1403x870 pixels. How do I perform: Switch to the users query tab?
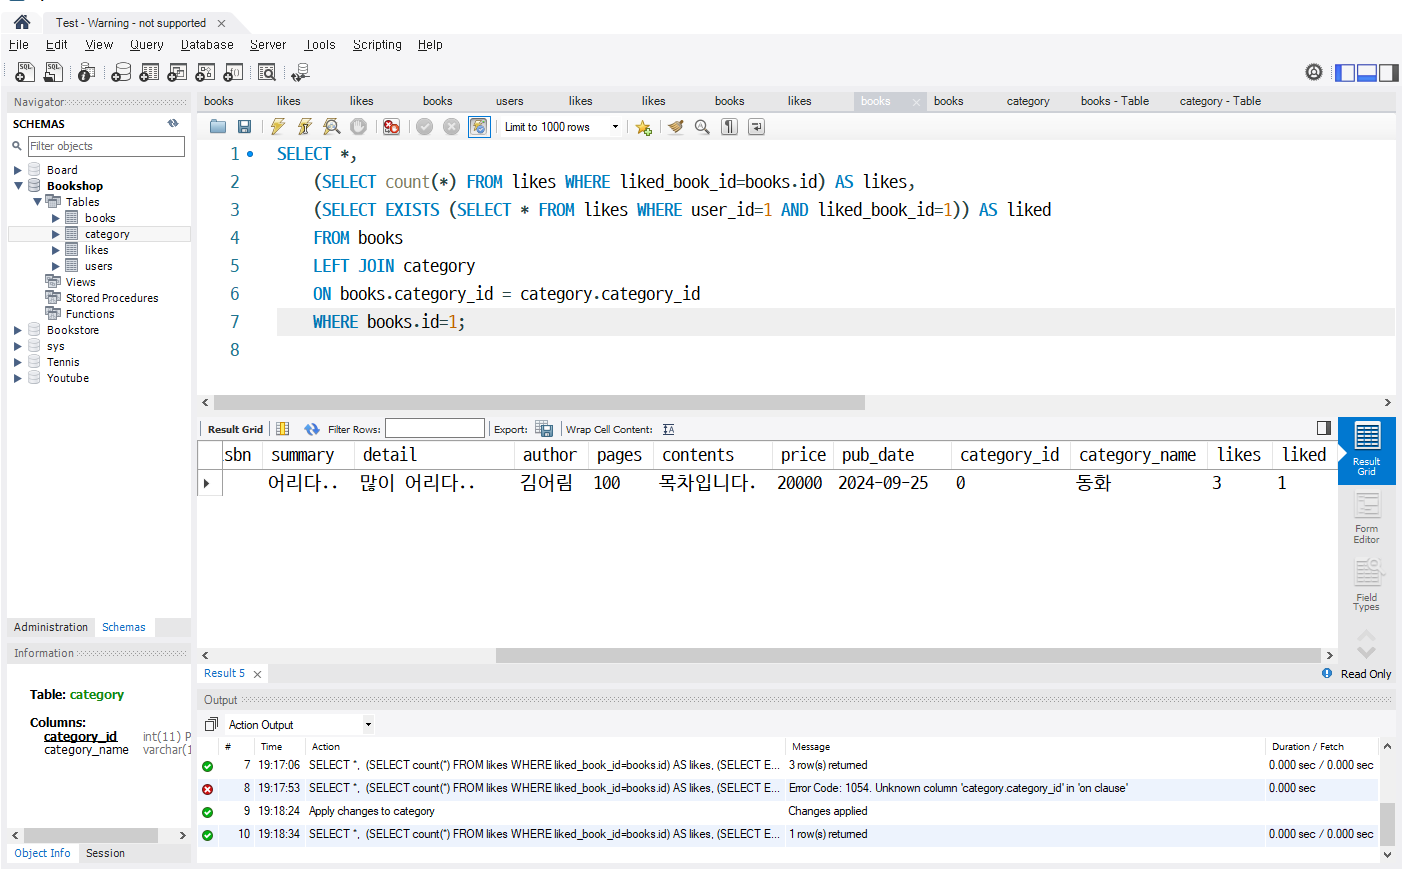coord(510,101)
